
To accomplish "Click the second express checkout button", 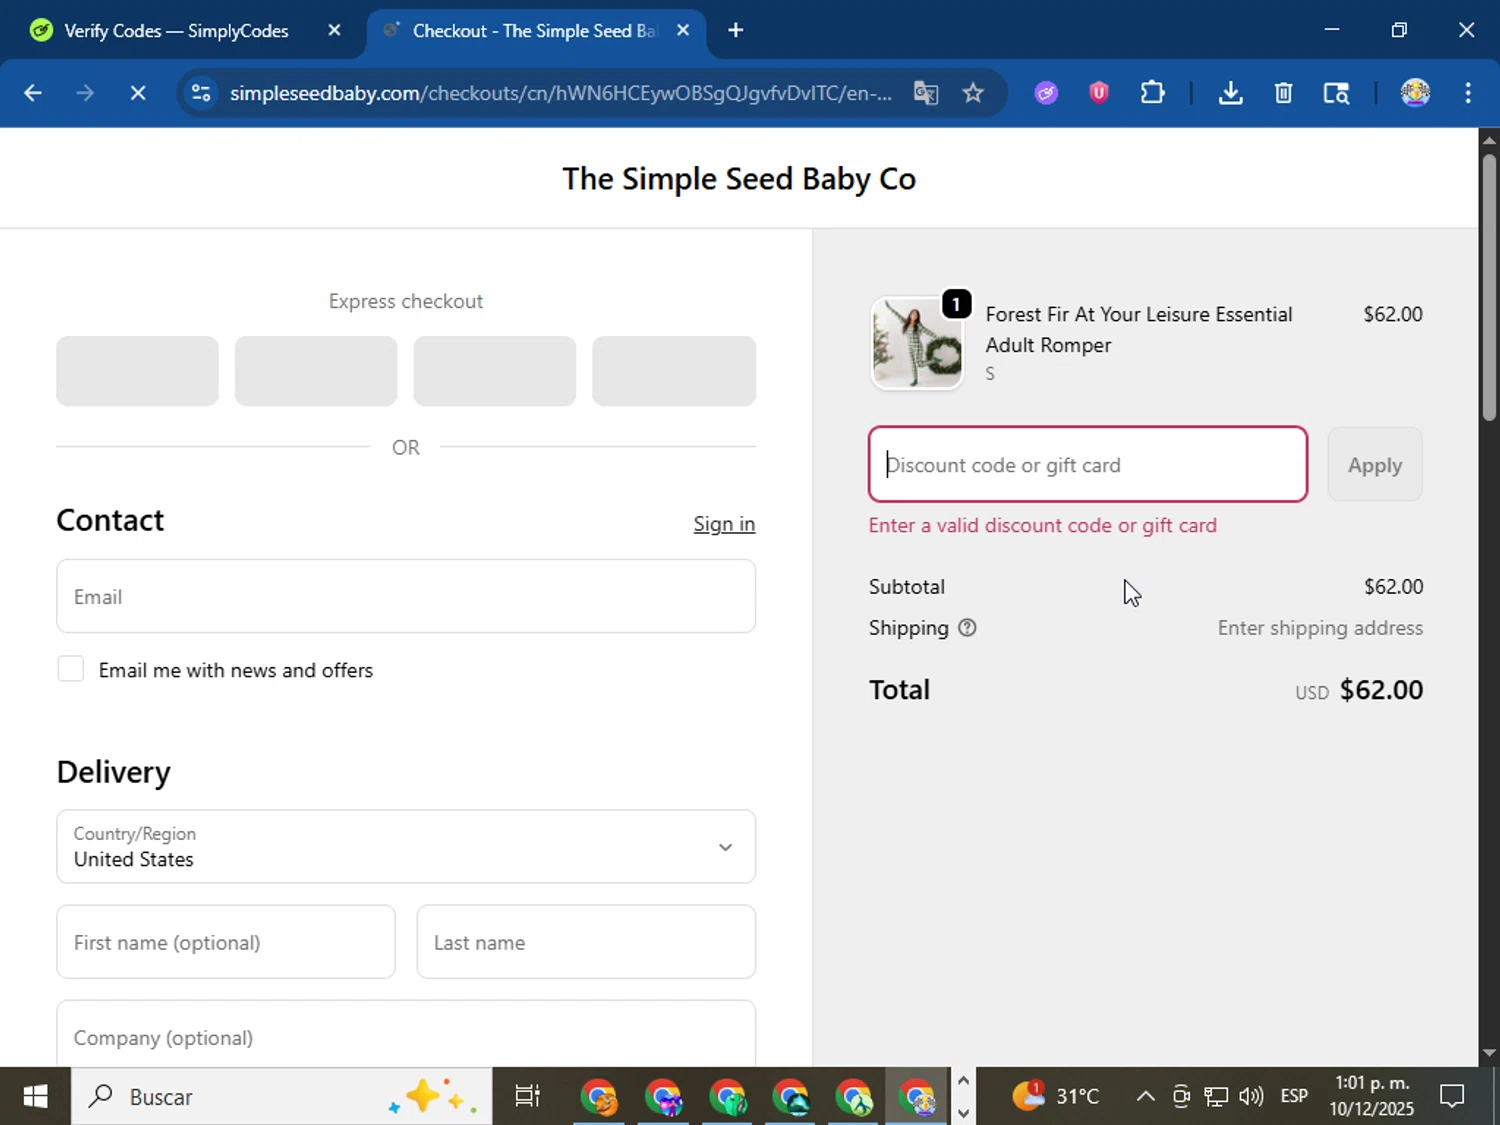I will (x=316, y=371).
